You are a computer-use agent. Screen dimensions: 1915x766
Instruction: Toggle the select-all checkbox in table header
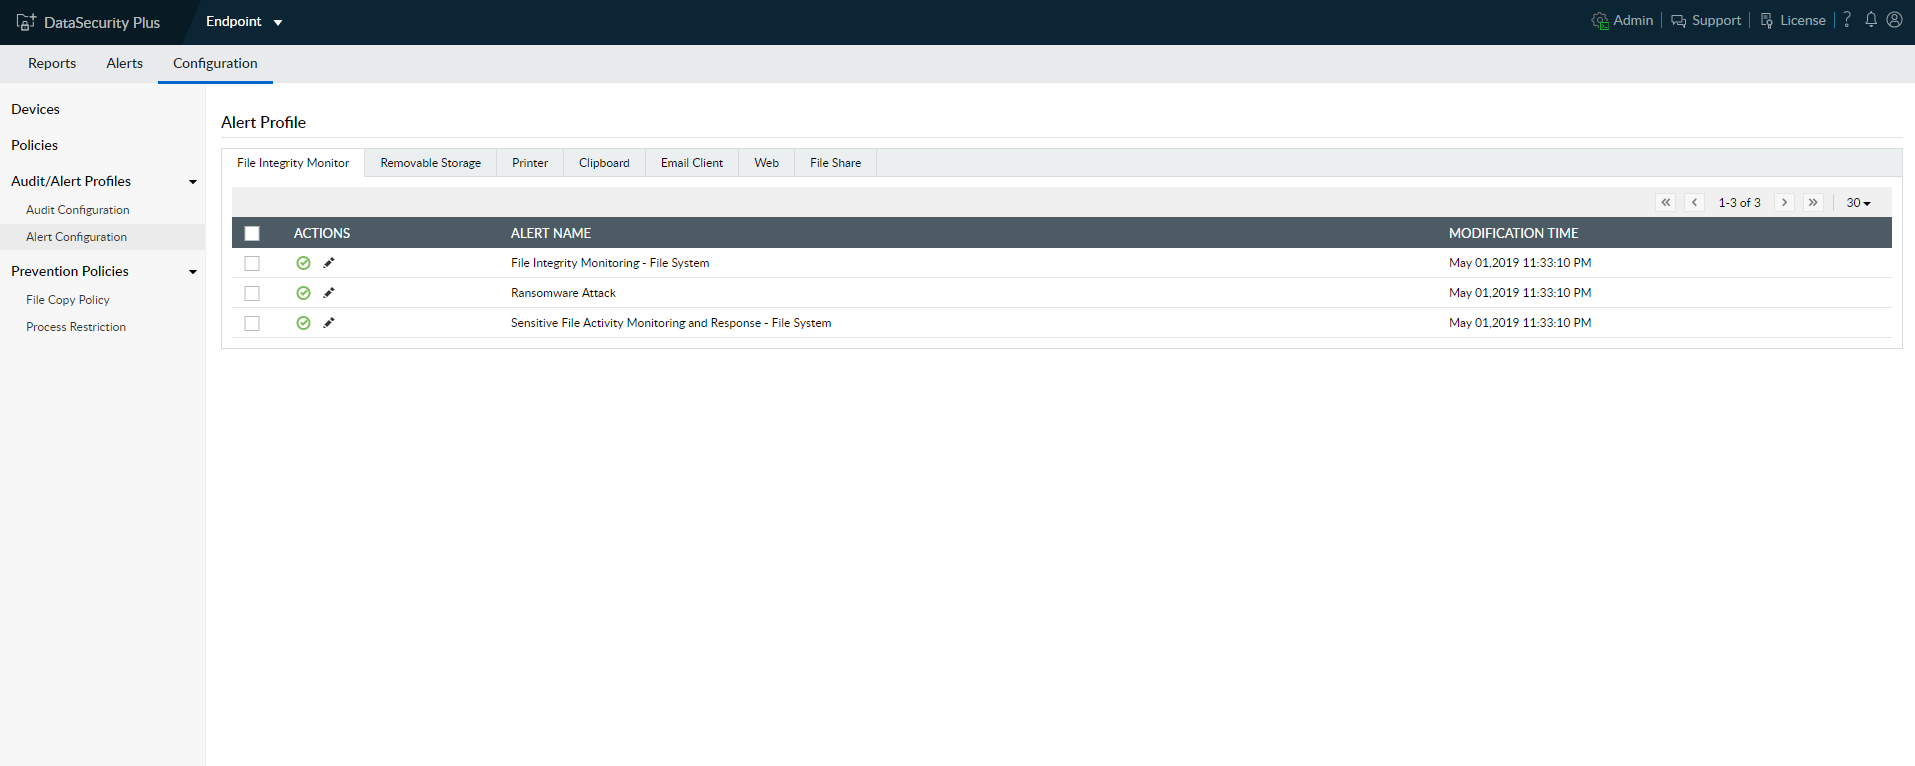252,233
